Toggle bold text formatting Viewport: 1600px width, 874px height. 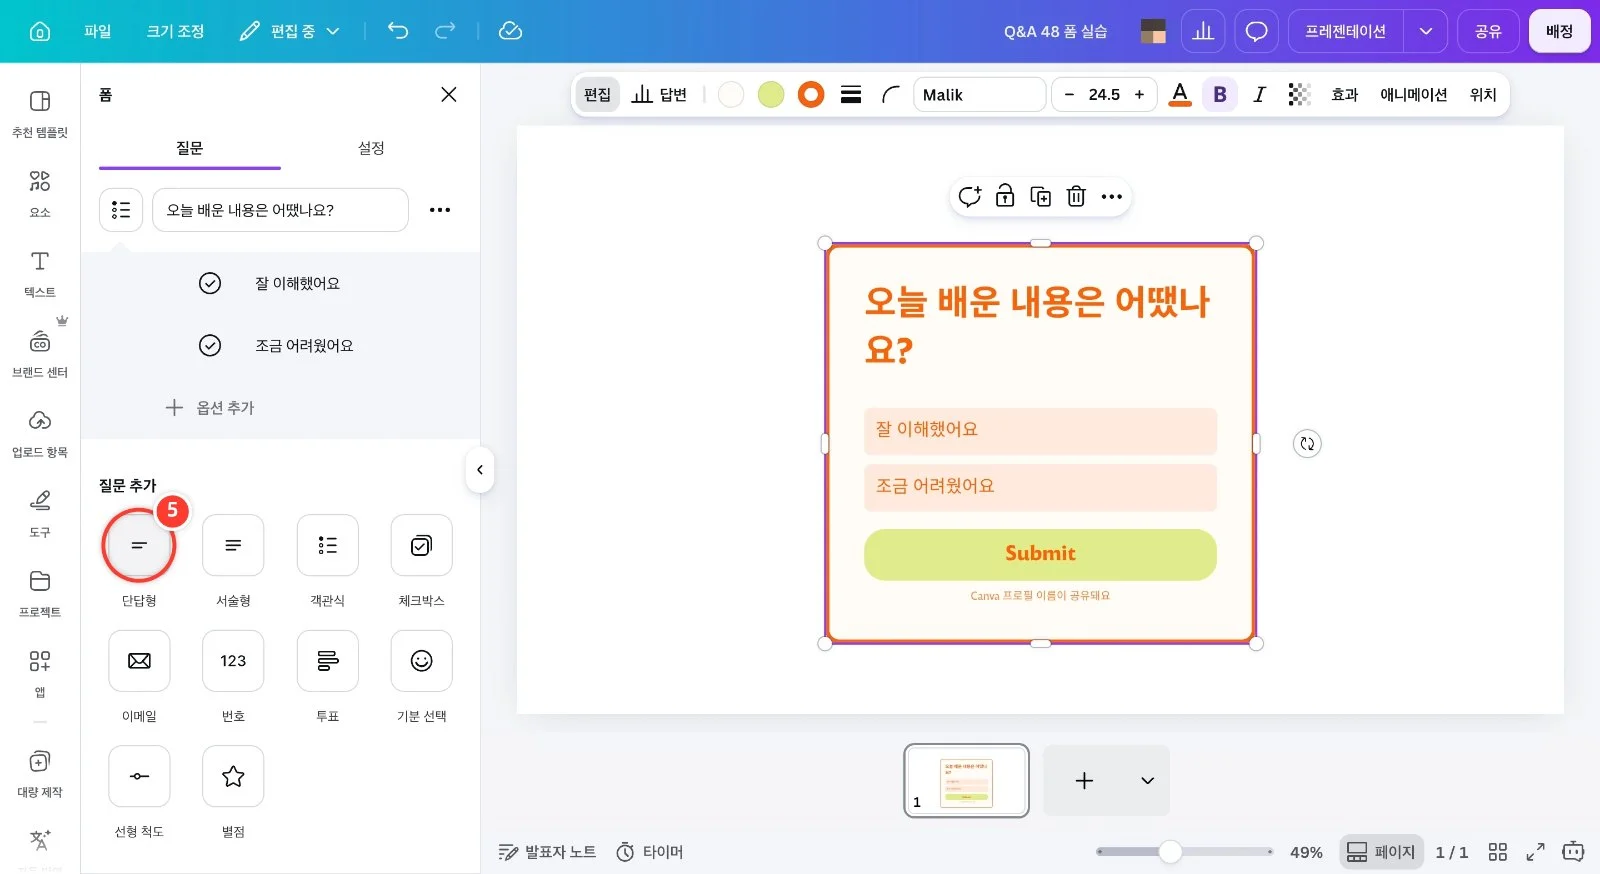tap(1220, 94)
